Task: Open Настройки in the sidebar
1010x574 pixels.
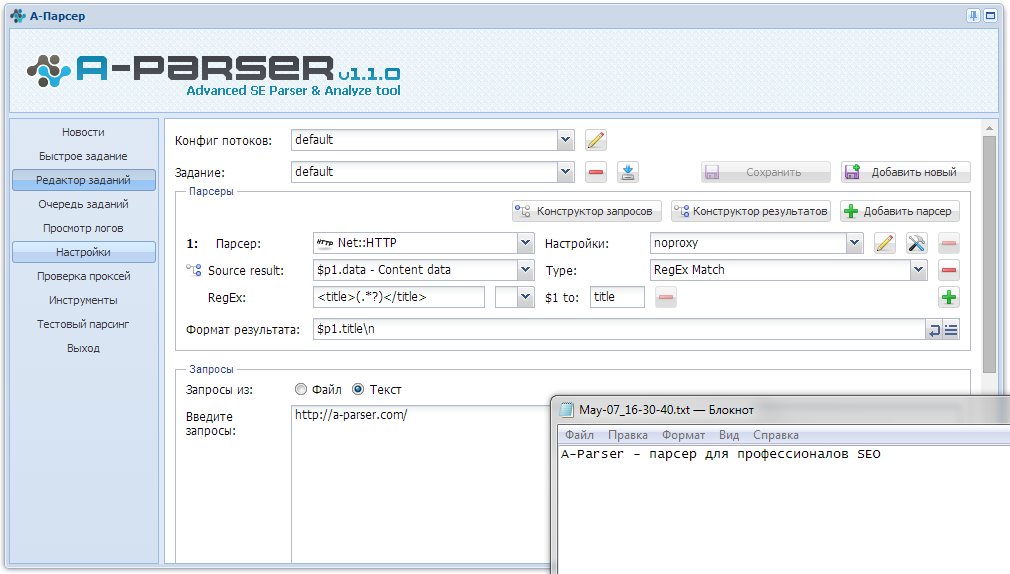Action: (83, 252)
